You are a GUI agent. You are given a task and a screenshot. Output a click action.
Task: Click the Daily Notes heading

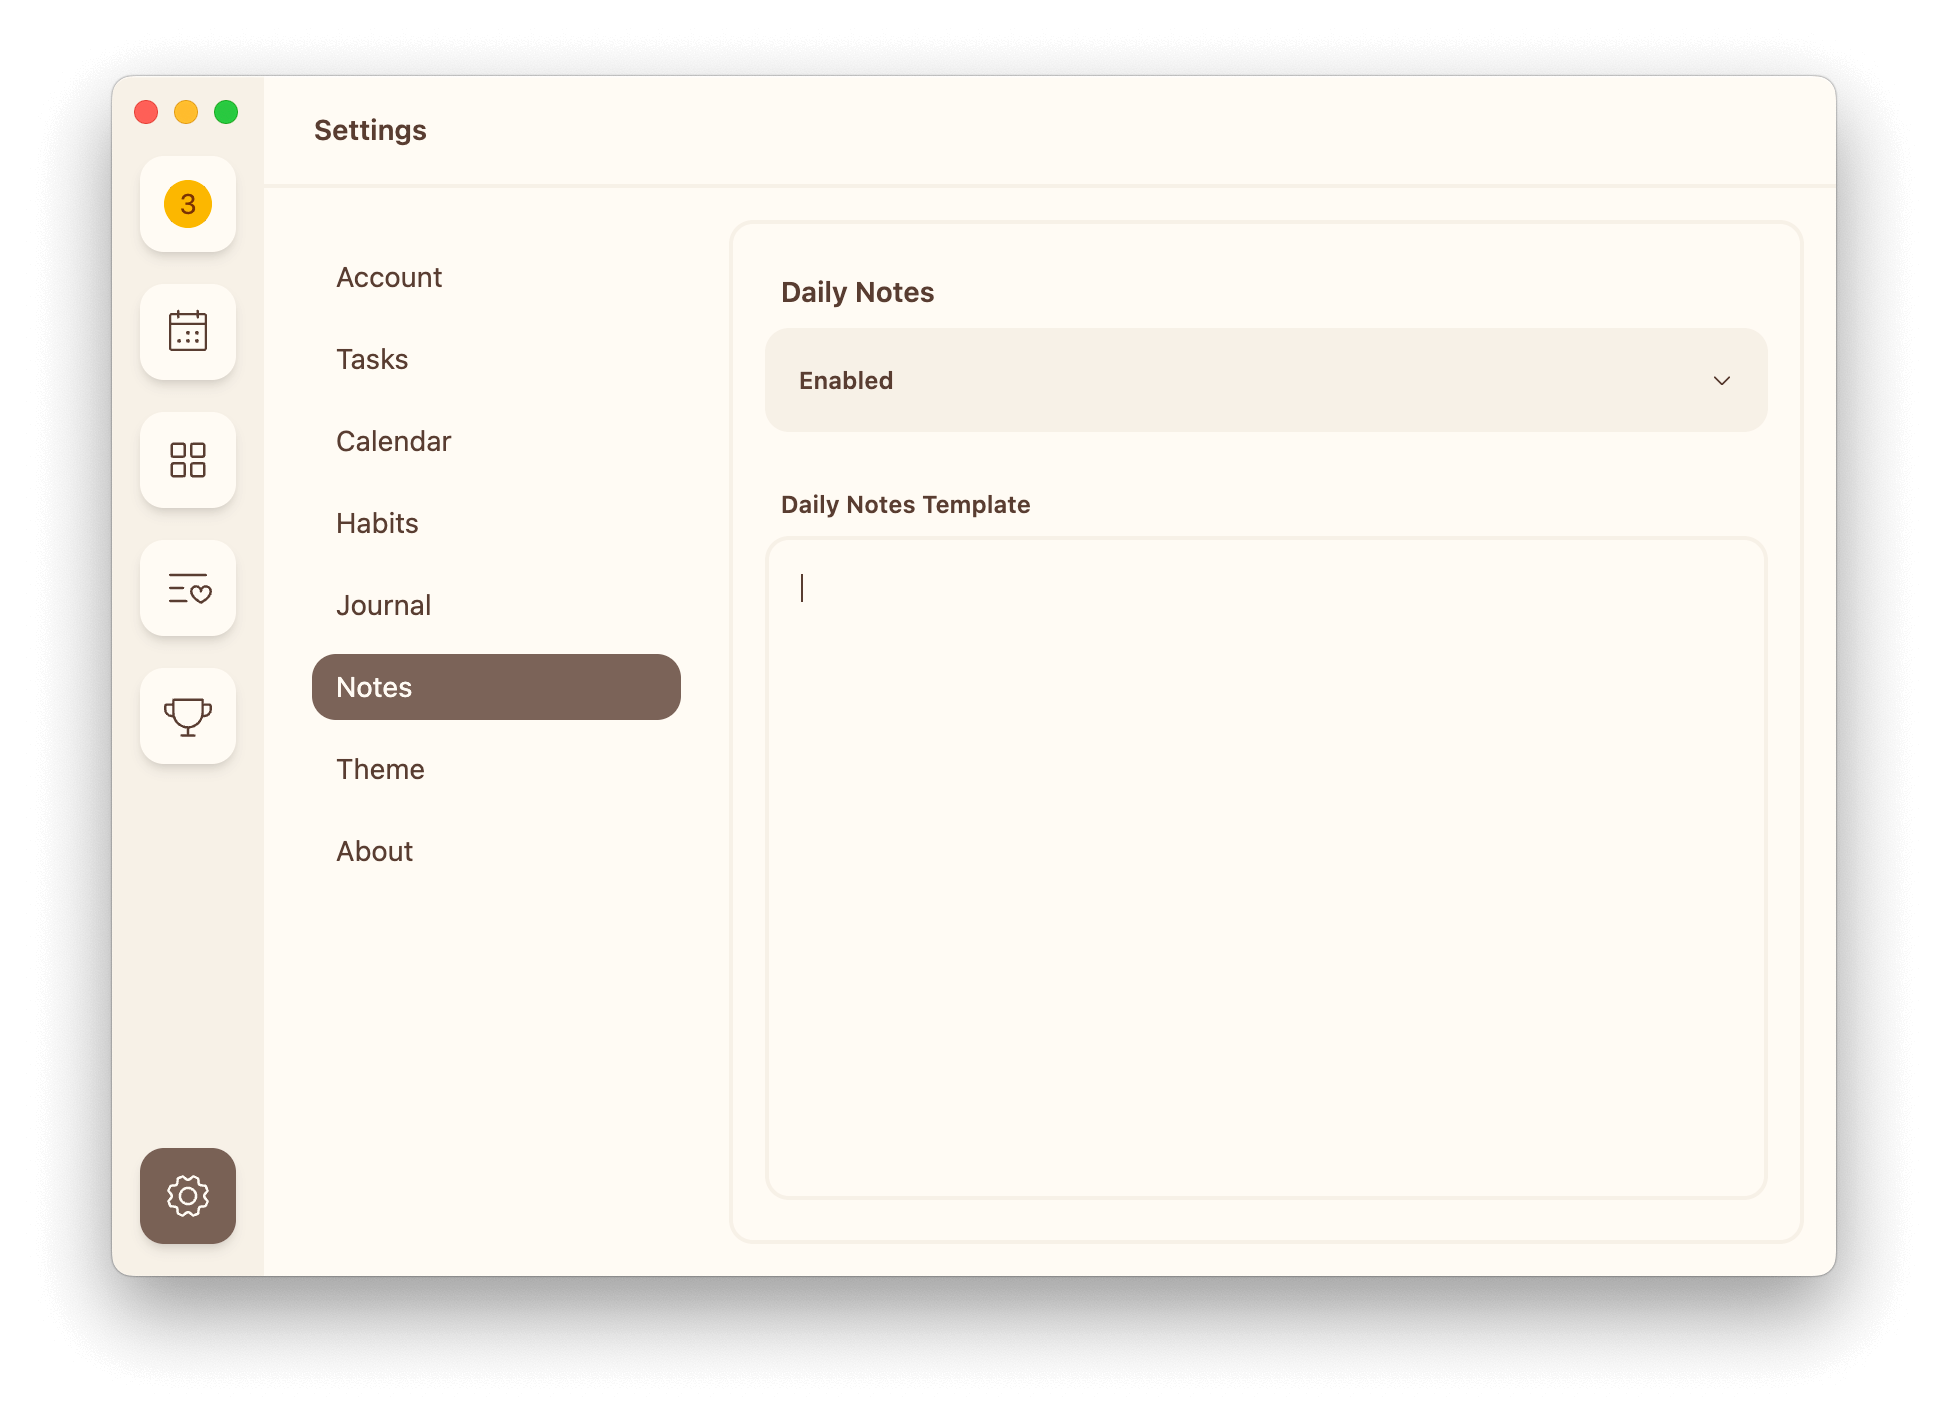point(857,292)
